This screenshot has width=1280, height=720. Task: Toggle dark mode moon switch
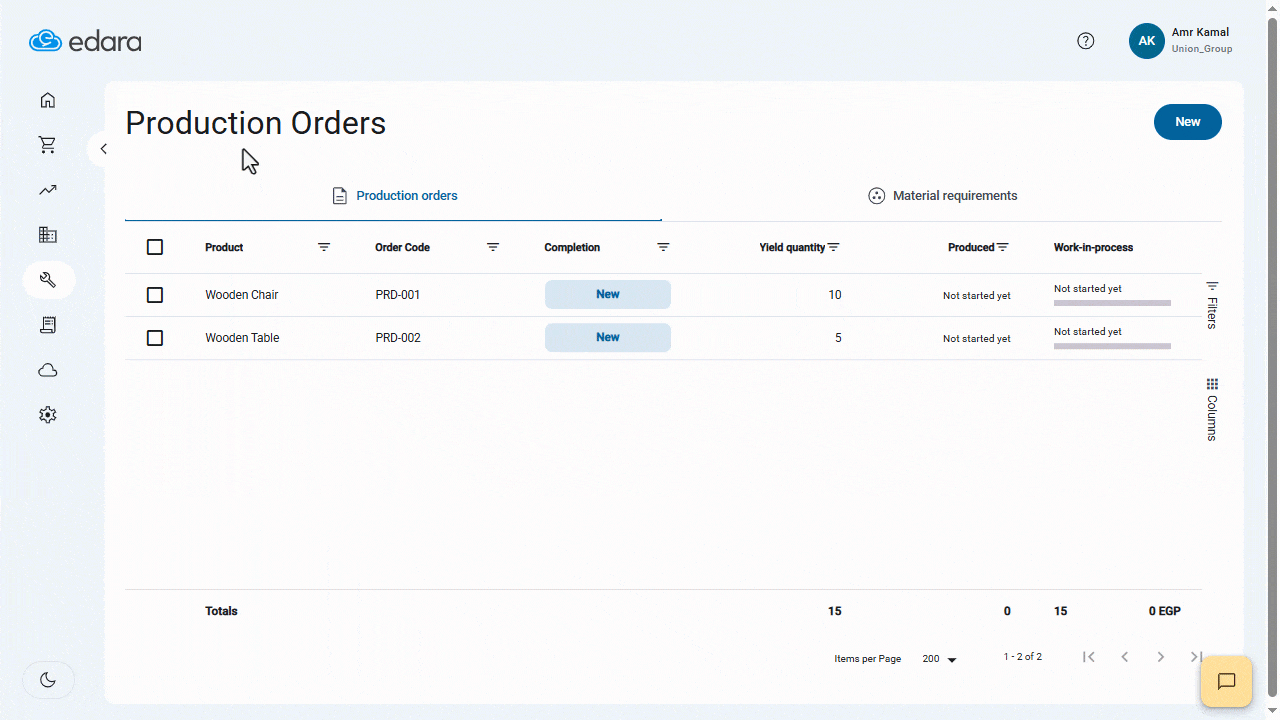(x=48, y=680)
